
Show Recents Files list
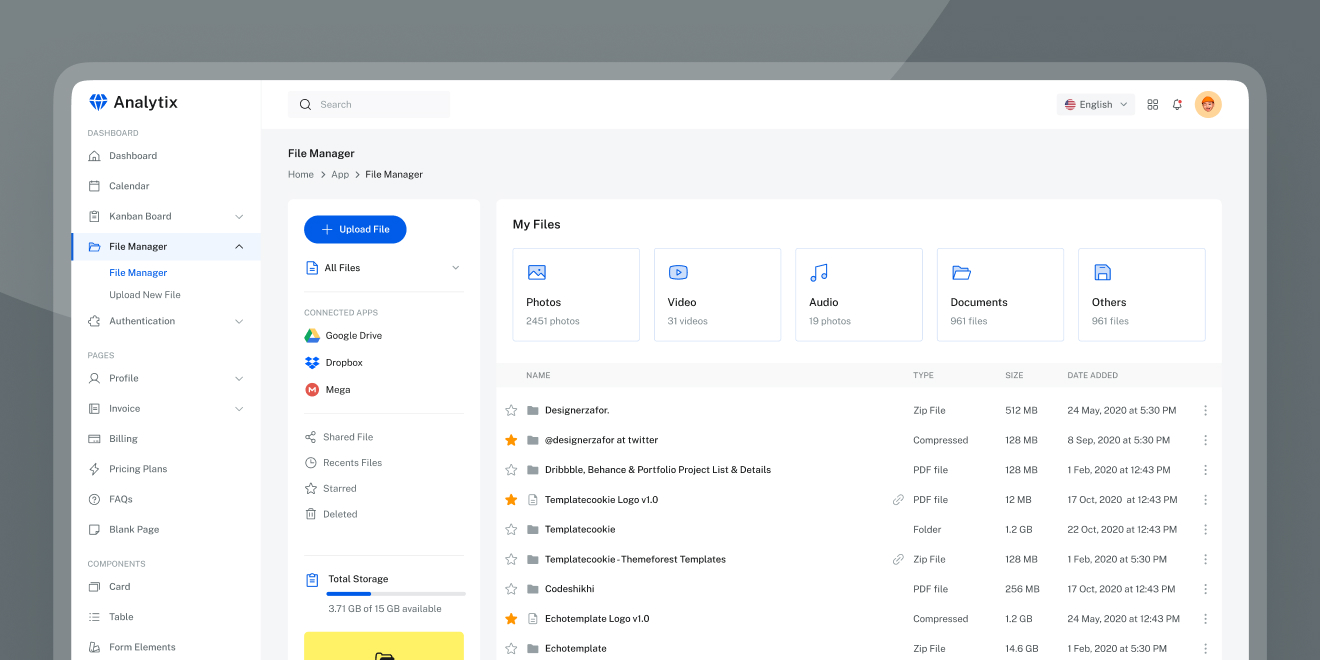click(x=343, y=463)
